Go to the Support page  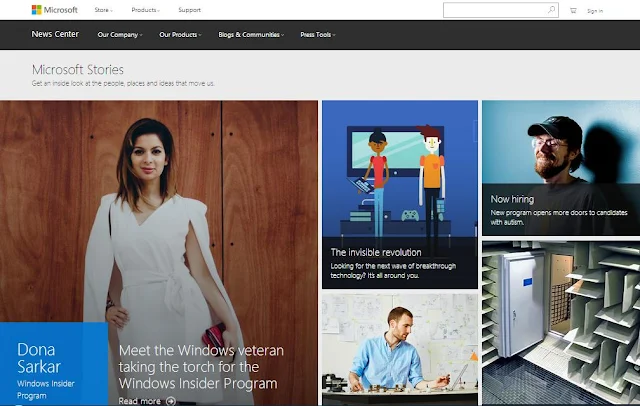189,10
